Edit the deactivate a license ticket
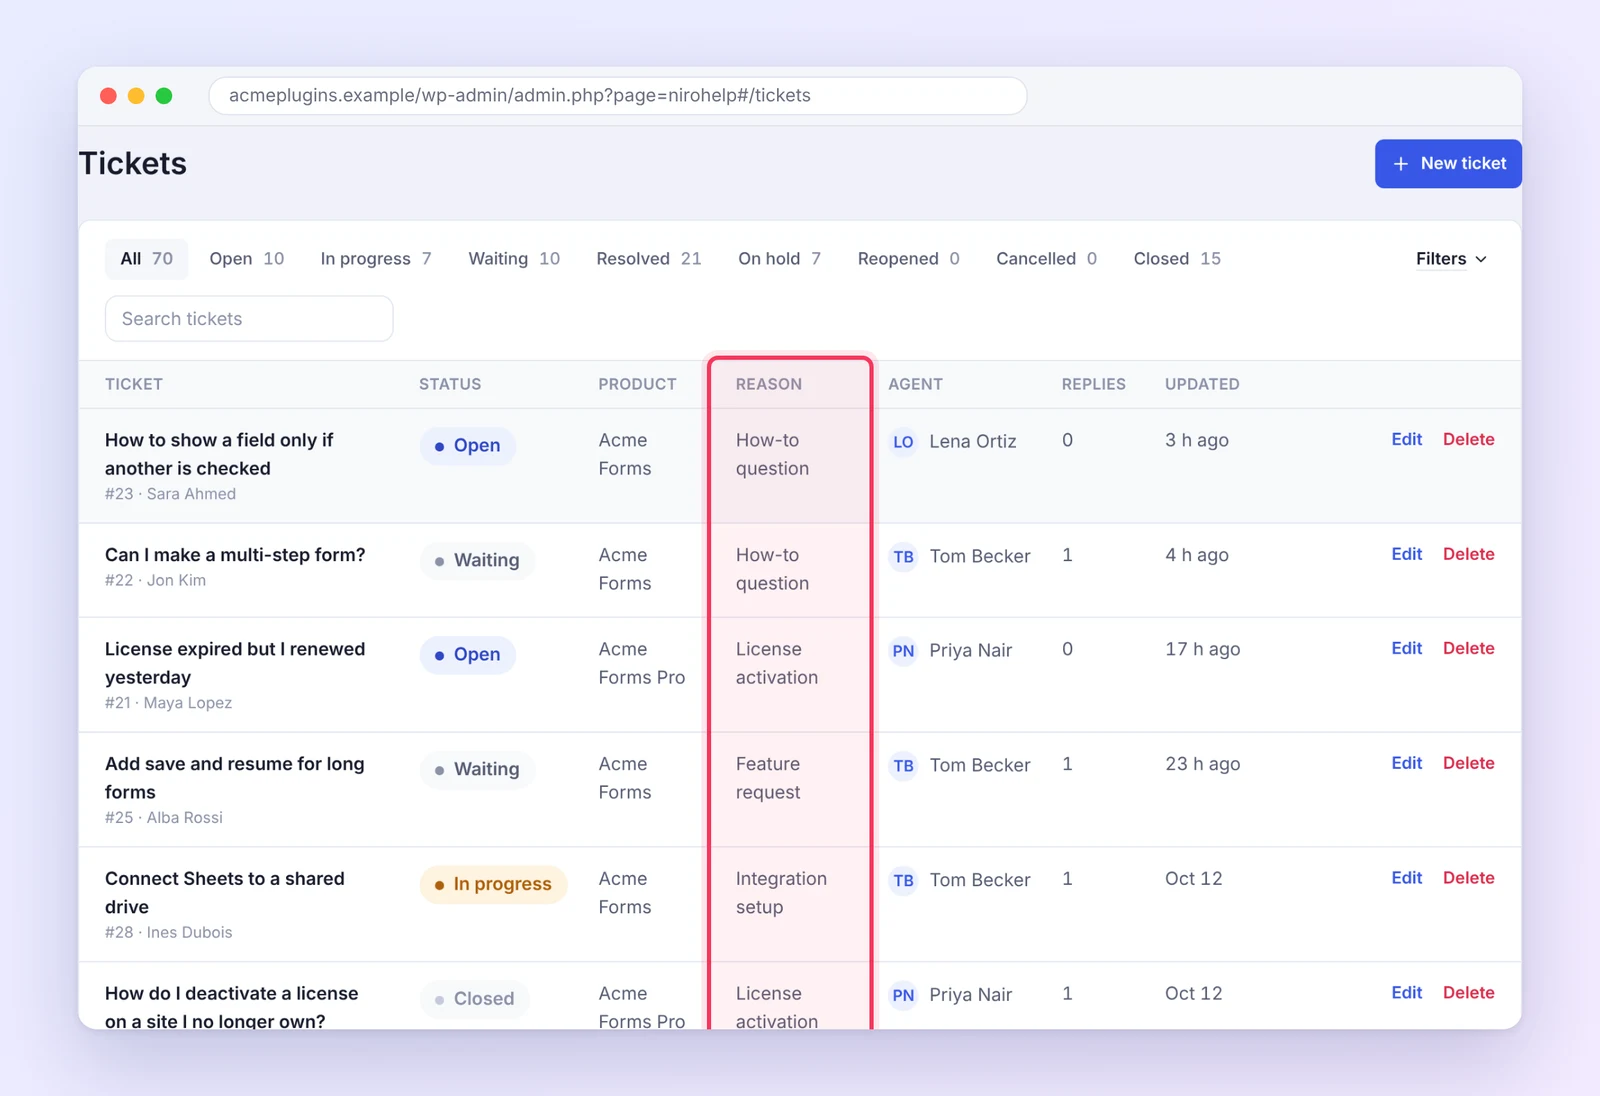This screenshot has height=1096, width=1600. (x=1406, y=993)
